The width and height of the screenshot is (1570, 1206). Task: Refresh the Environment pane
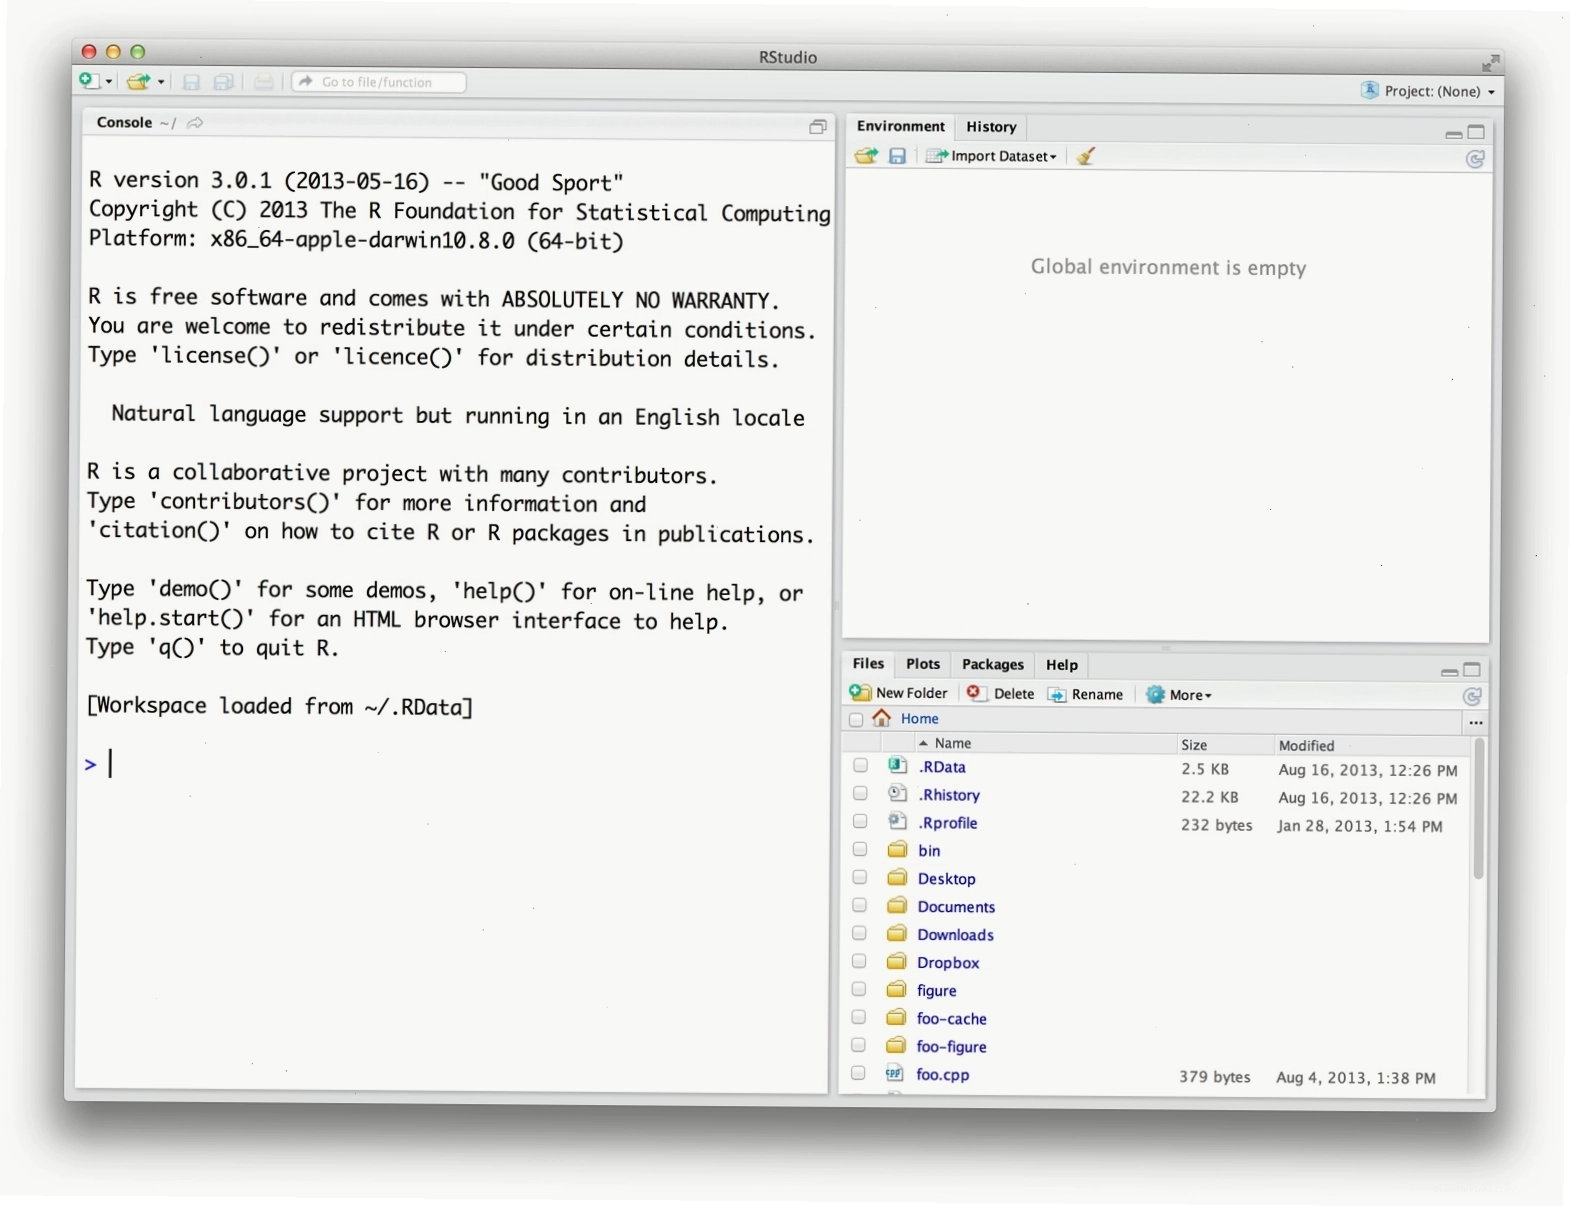click(x=1474, y=159)
